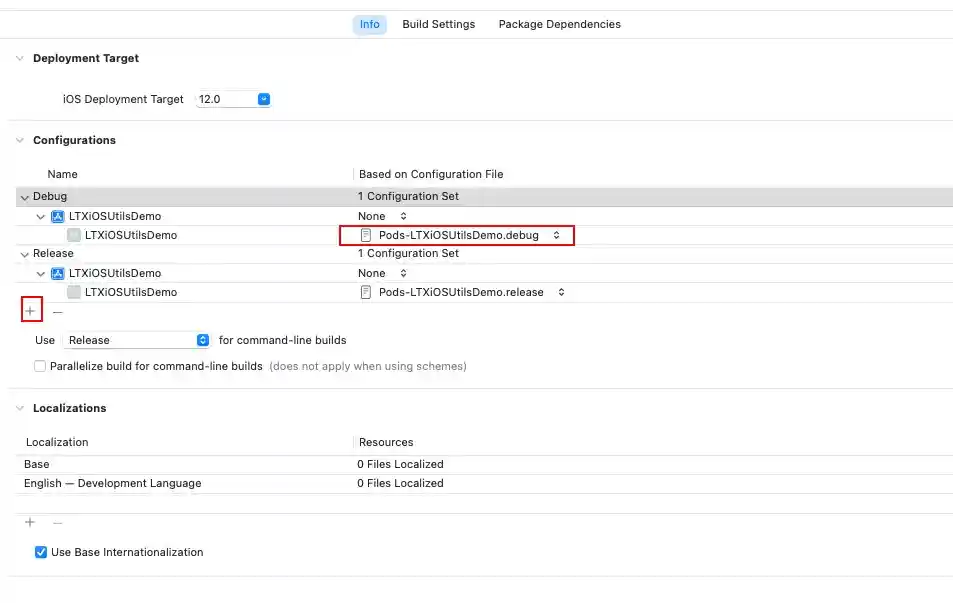The image size is (953, 603).
Task: Click the remove configuration minus button
Action: pos(57,312)
